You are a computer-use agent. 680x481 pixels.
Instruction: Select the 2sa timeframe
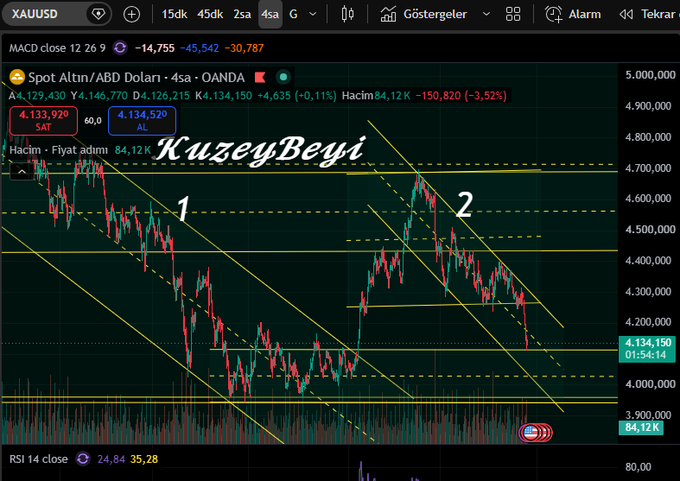tap(242, 14)
